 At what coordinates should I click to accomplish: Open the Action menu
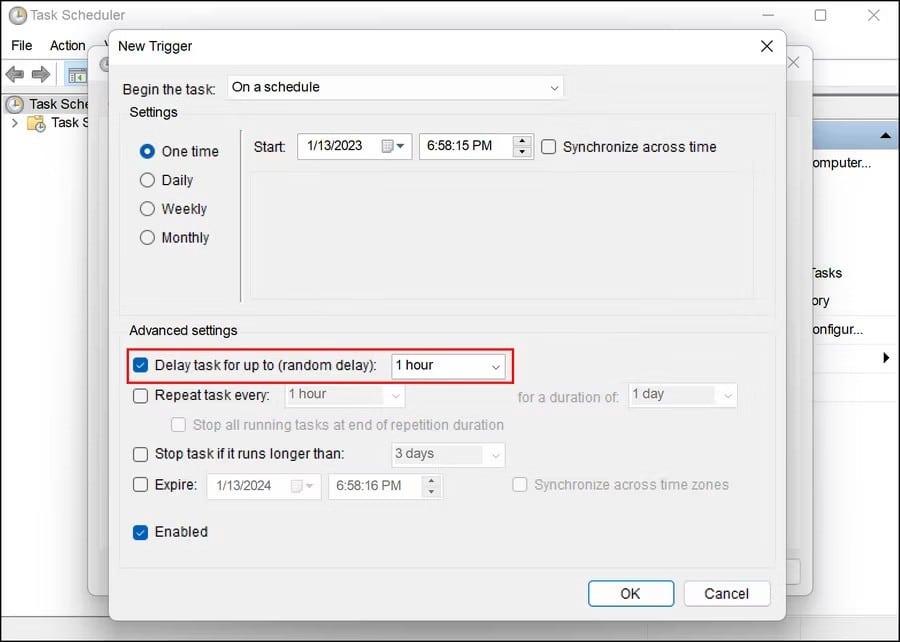click(68, 45)
